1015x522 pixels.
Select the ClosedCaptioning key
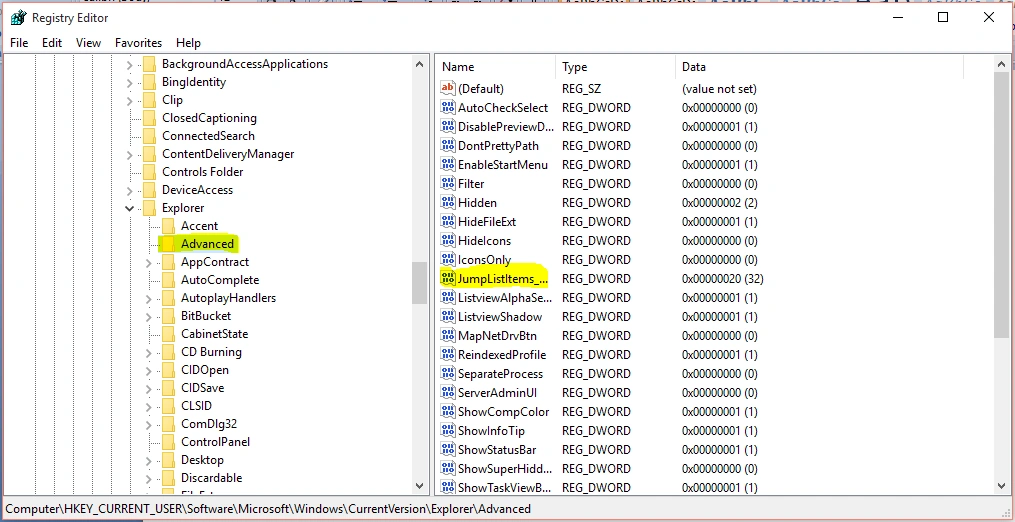pyautogui.click(x=209, y=118)
